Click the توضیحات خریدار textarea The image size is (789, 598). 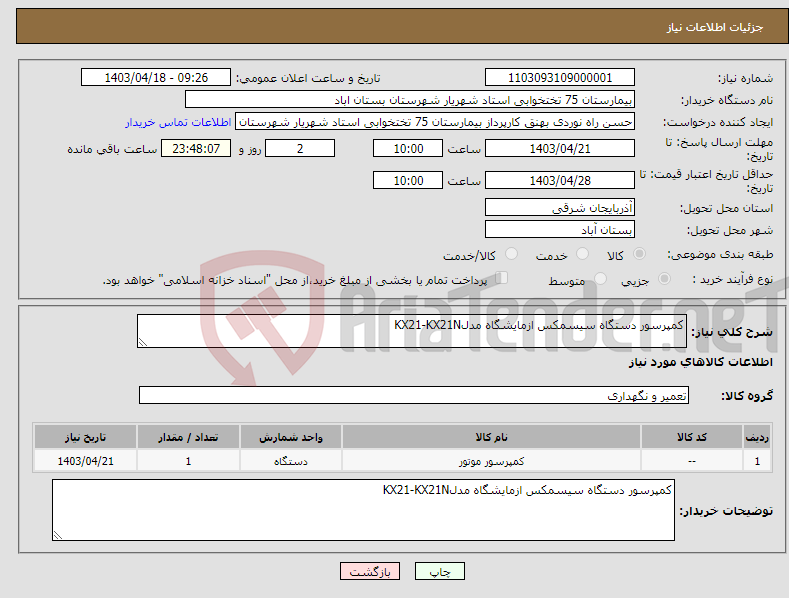click(363, 510)
